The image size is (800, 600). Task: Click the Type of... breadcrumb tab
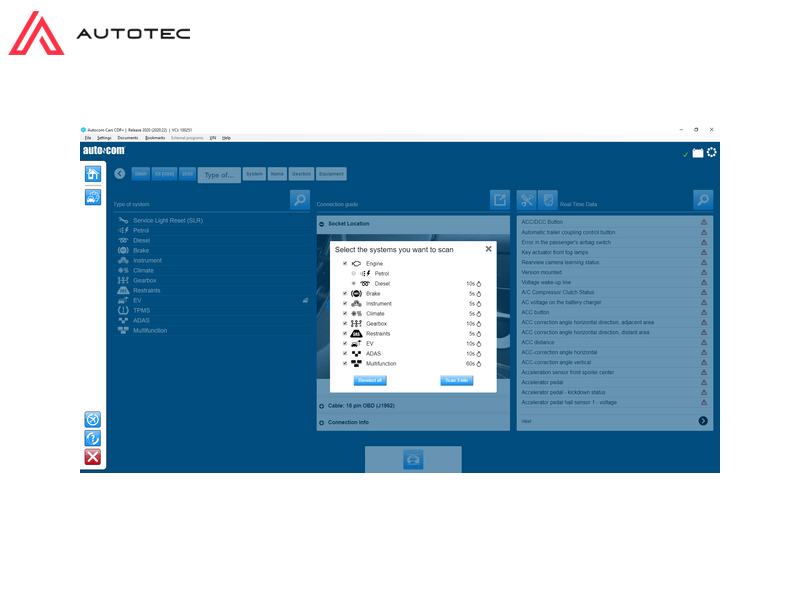(x=219, y=175)
